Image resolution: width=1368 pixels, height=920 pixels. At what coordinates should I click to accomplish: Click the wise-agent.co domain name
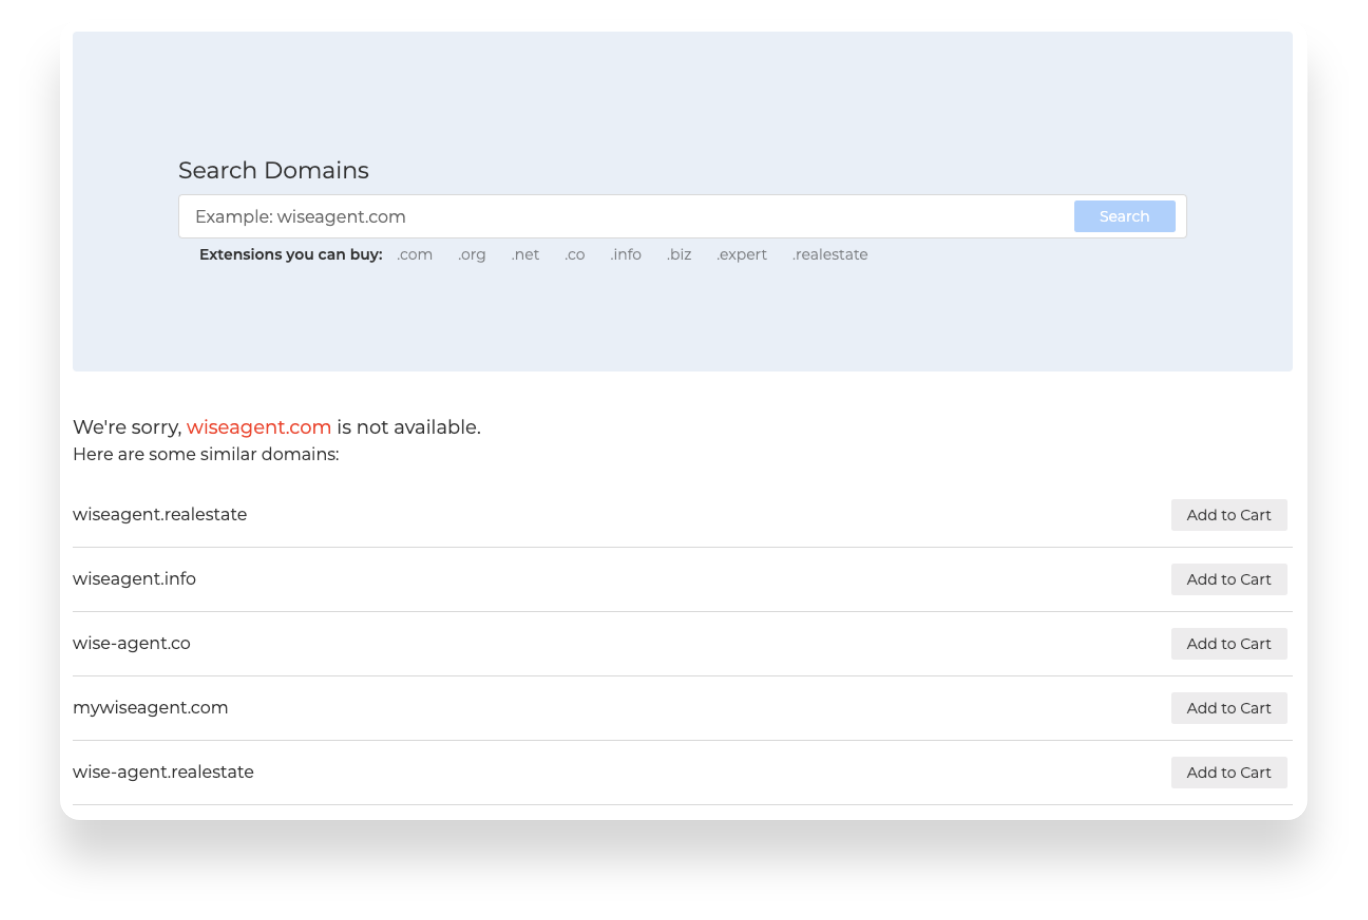pyautogui.click(x=131, y=643)
